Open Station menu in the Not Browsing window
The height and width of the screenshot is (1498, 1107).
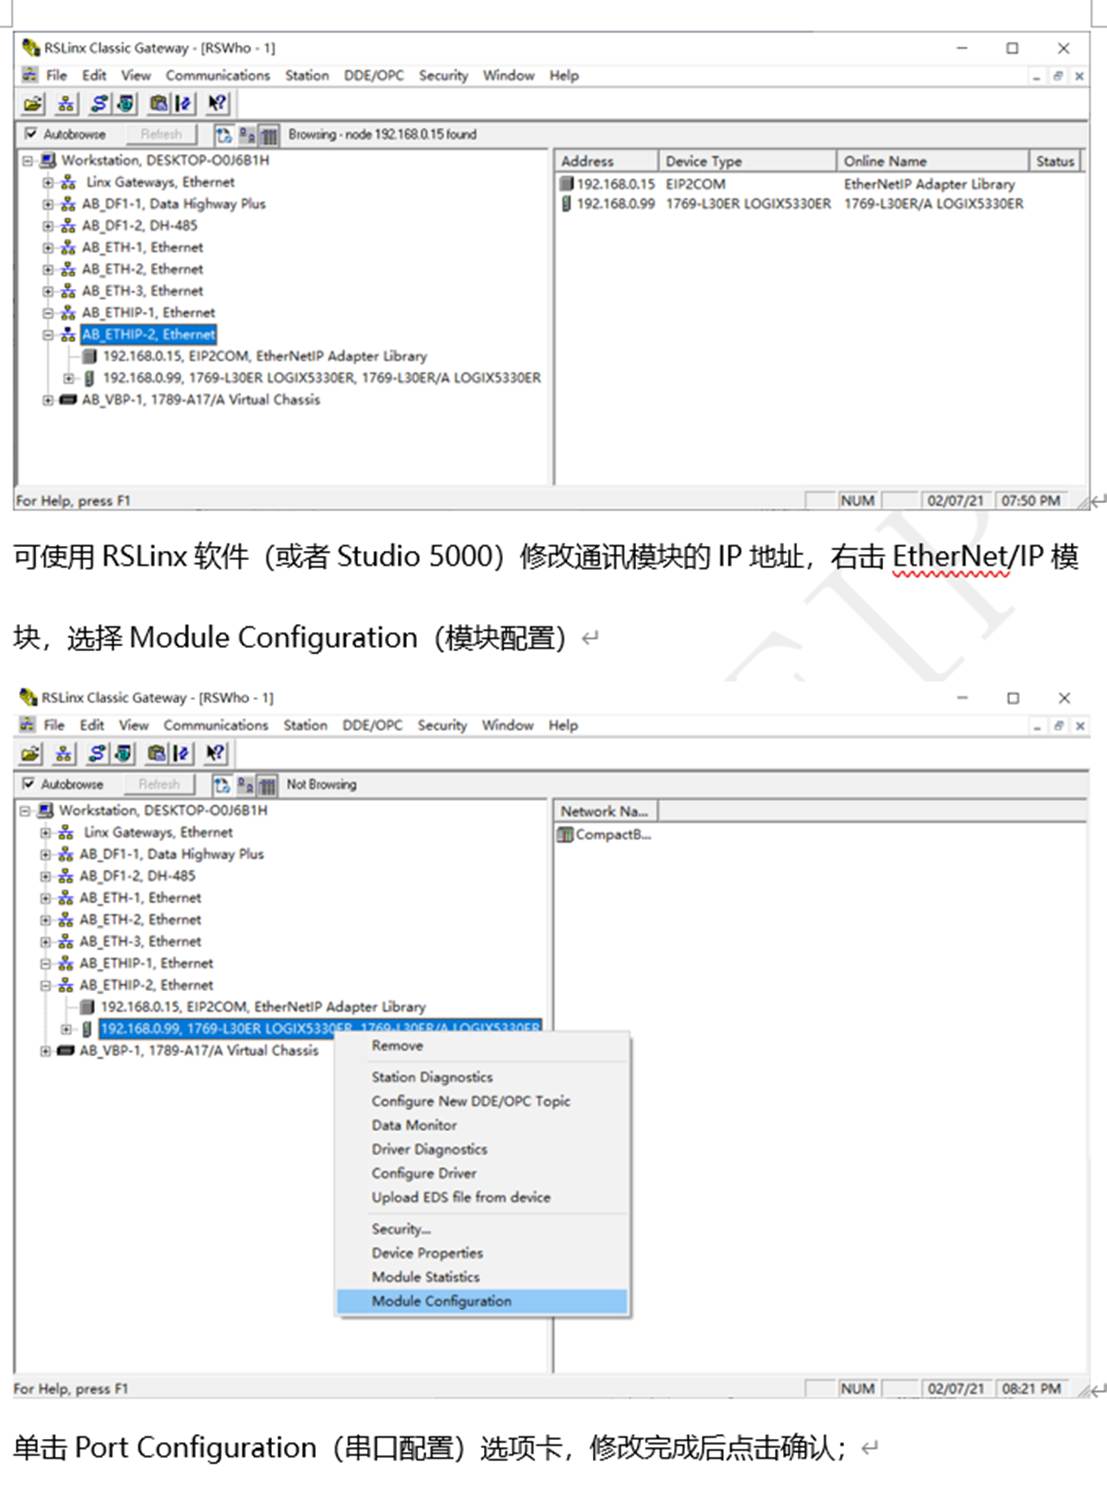click(305, 725)
